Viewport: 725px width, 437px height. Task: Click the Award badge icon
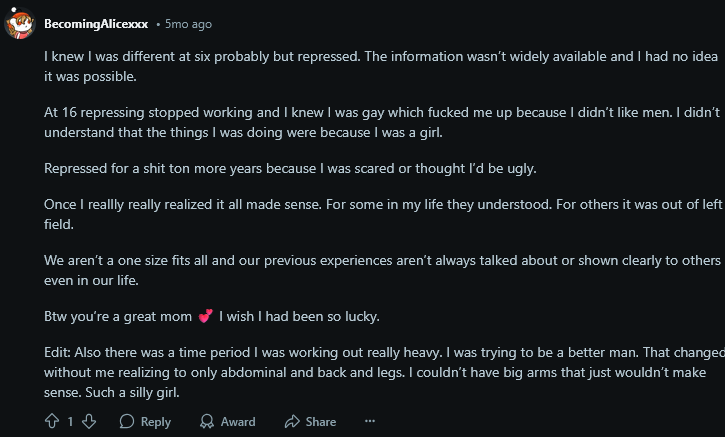(x=207, y=422)
